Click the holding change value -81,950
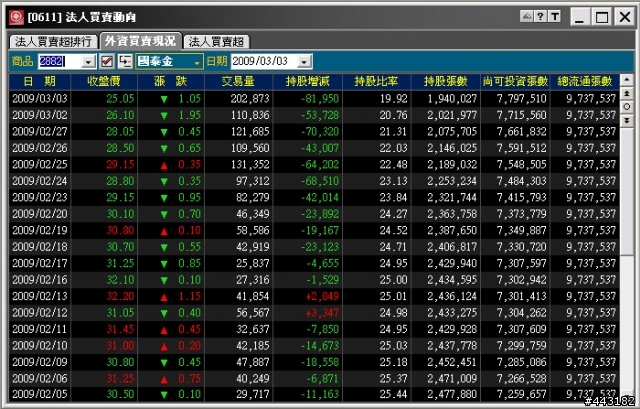This screenshot has height=409, width=640. click(320, 99)
